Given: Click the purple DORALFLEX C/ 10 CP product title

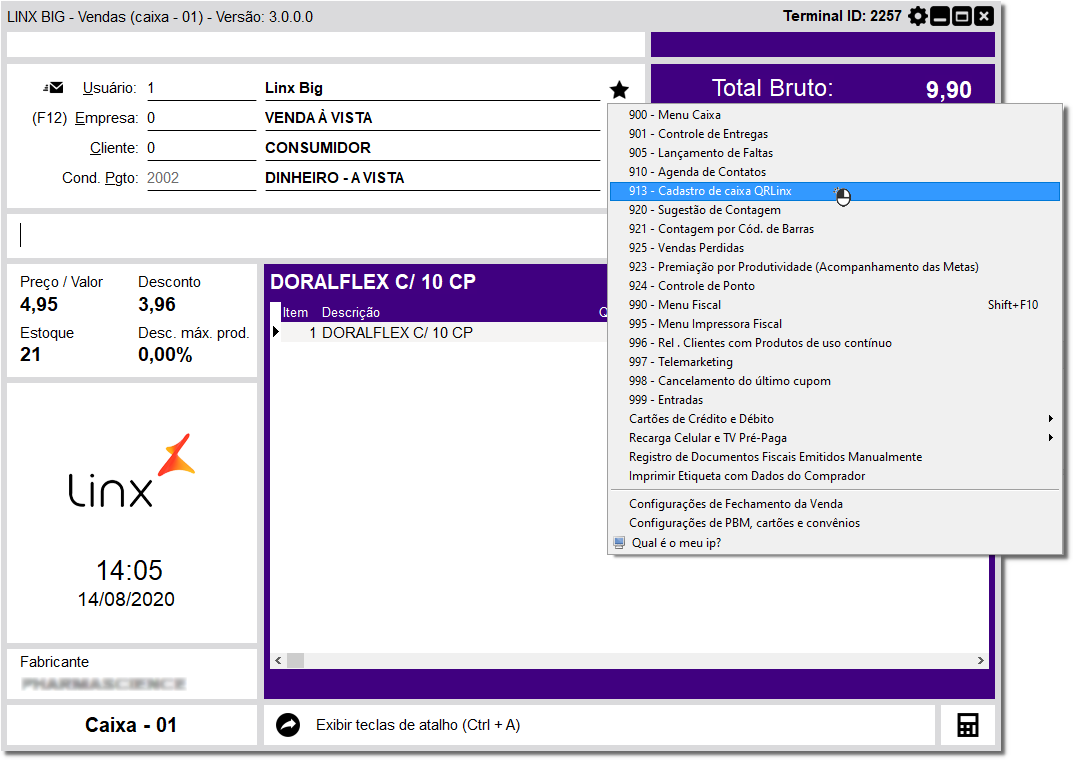Looking at the screenshot, I should click(373, 282).
